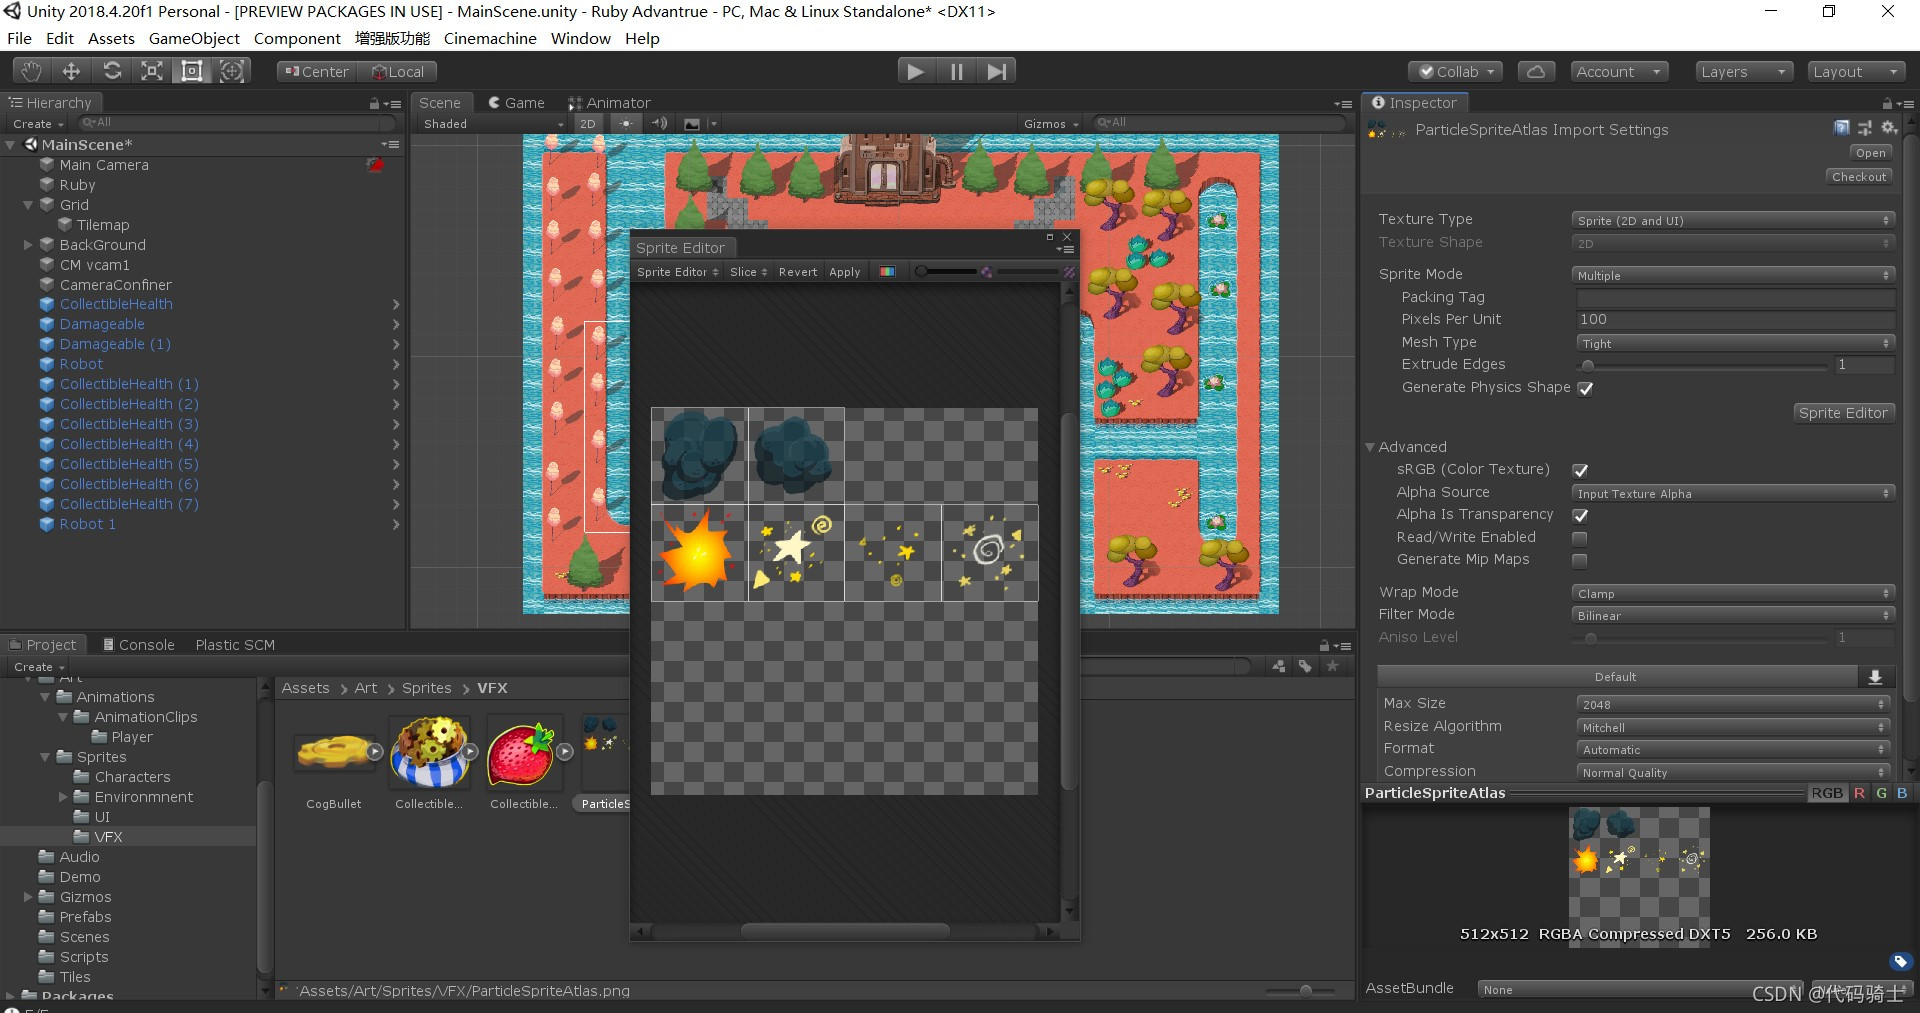Open the Layout dropdown

pos(1856,71)
